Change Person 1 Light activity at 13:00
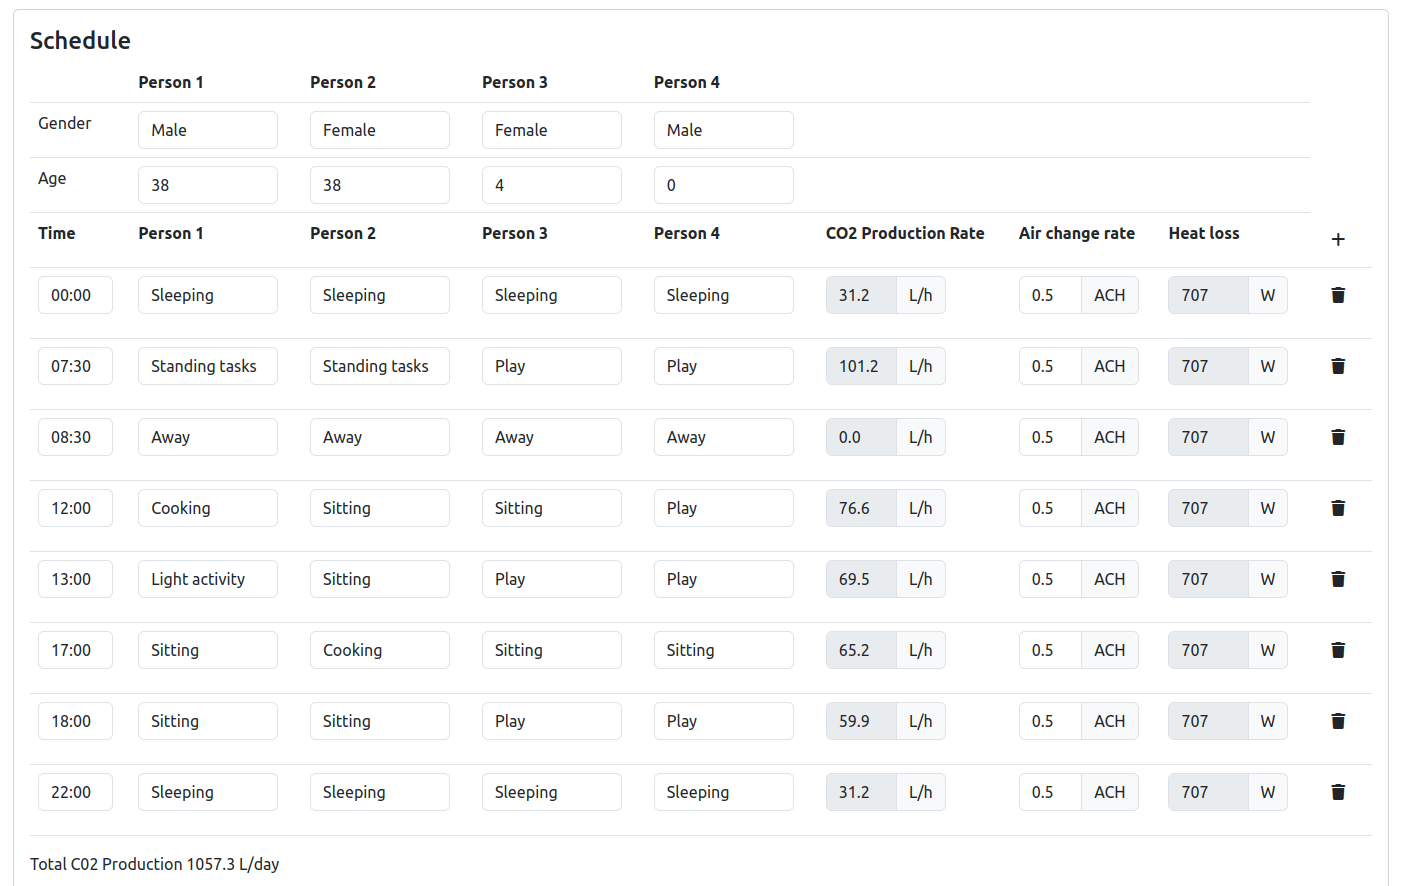The image size is (1403, 886). point(208,579)
